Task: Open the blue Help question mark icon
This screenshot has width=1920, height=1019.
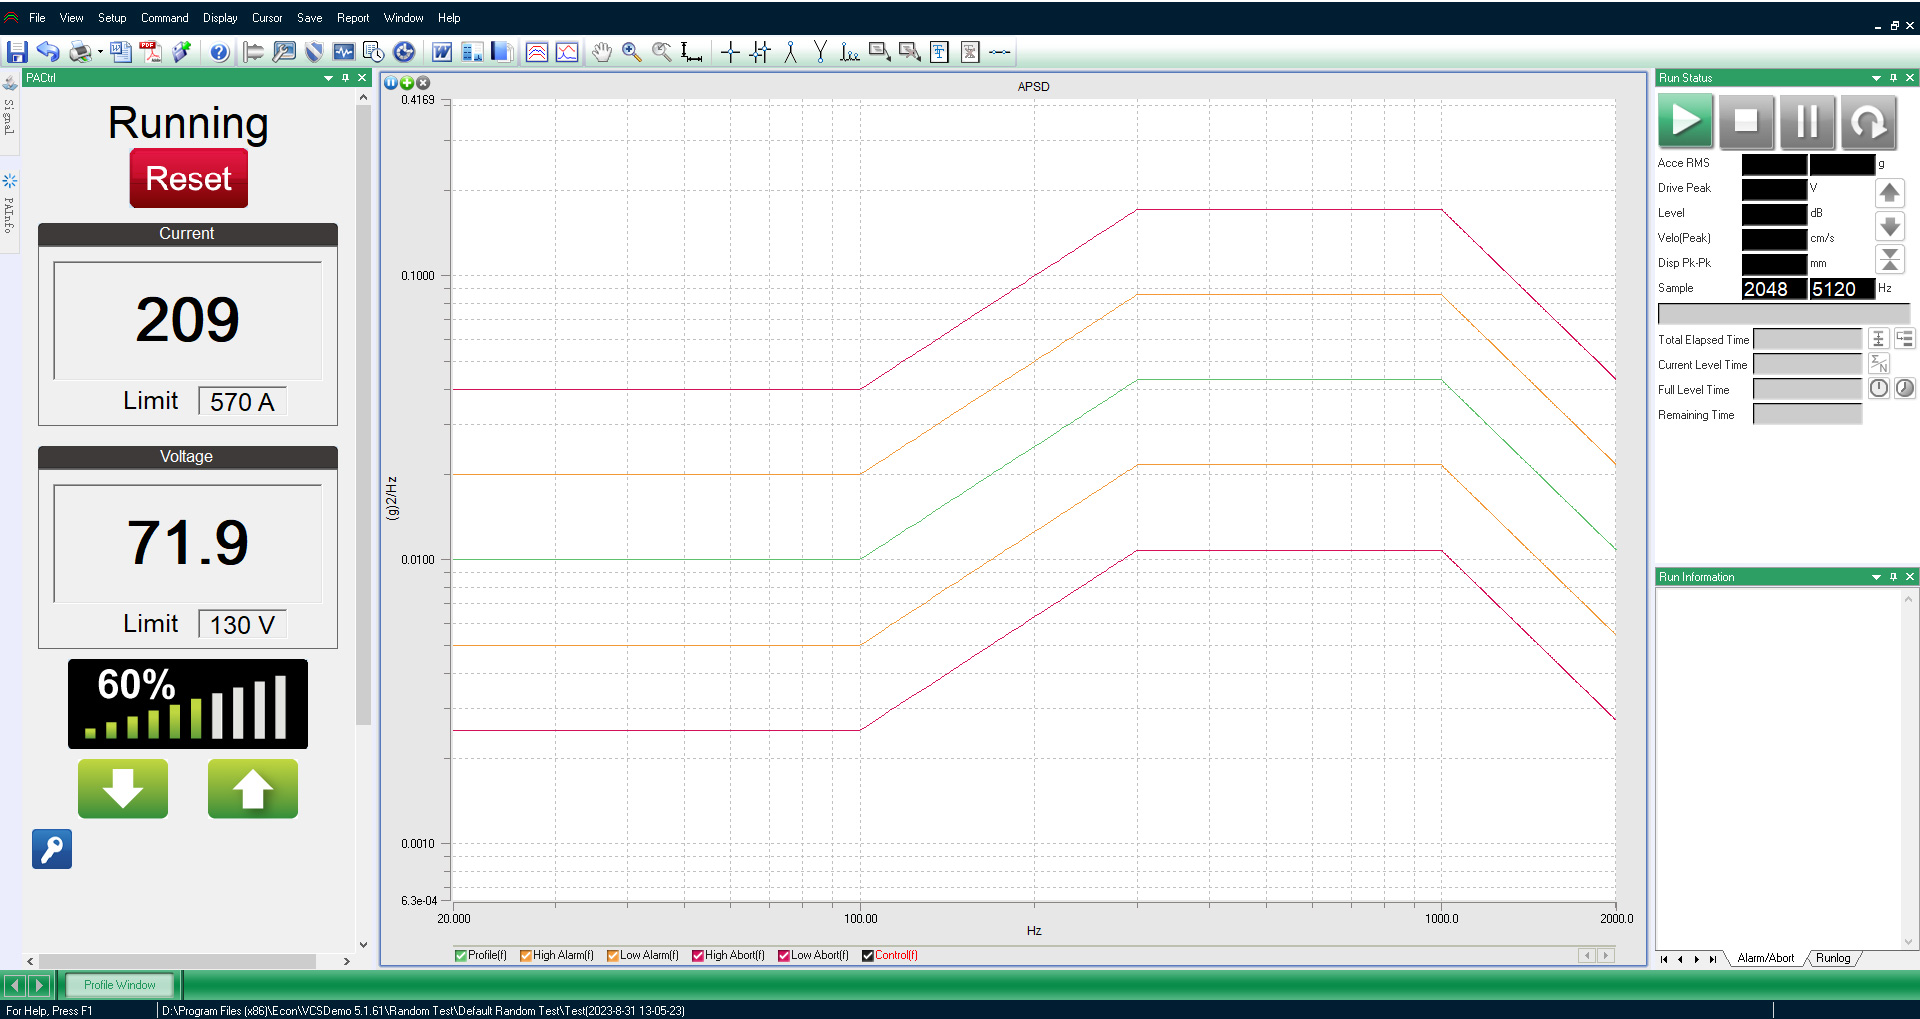Action: tap(219, 52)
